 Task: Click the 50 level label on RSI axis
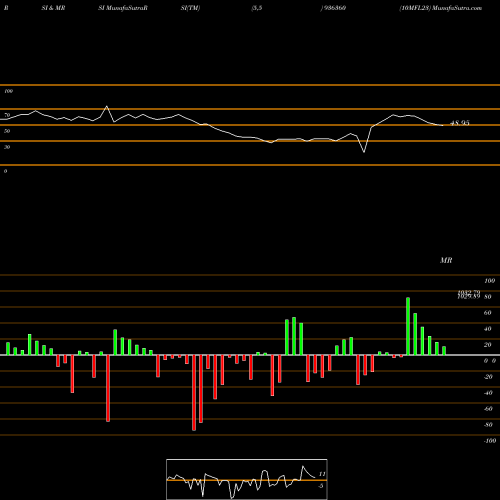pyautogui.click(x=7, y=131)
